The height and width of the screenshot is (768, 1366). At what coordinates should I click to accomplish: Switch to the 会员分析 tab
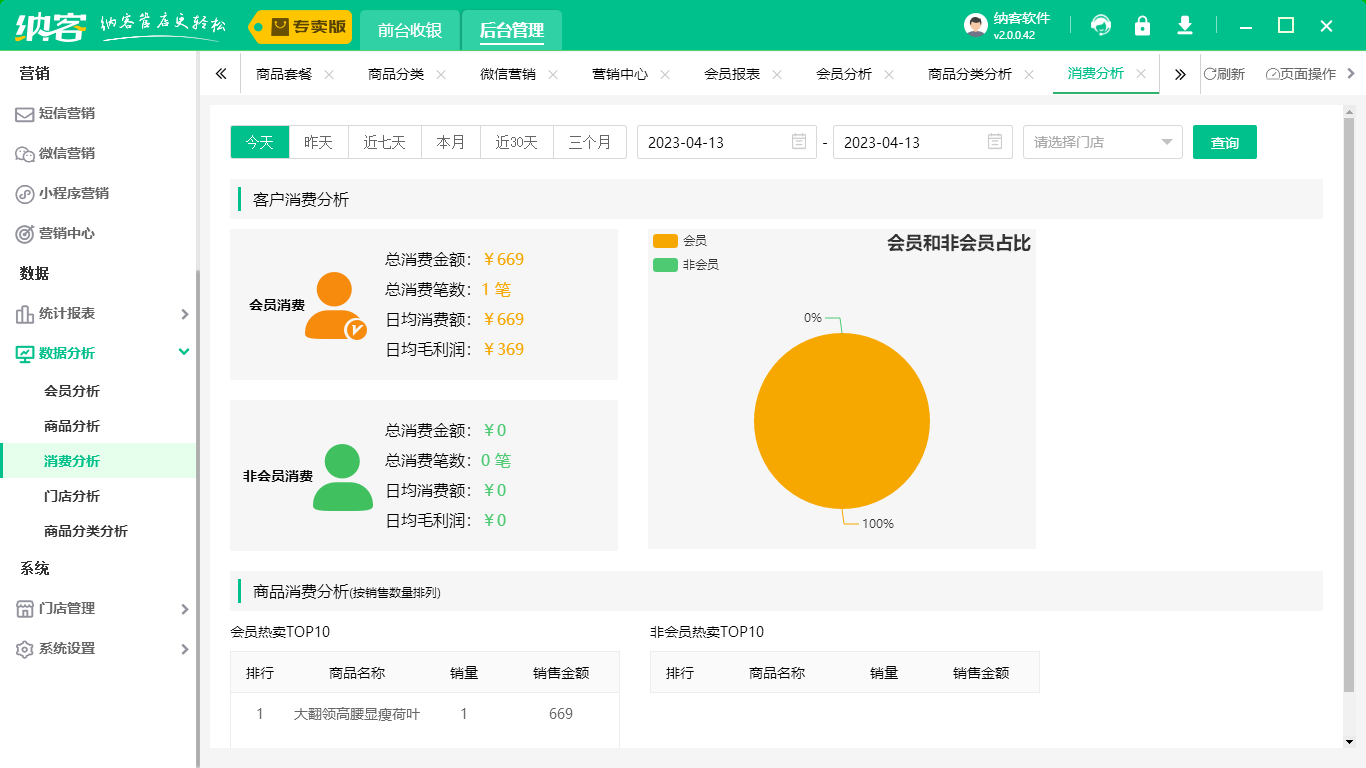(841, 73)
